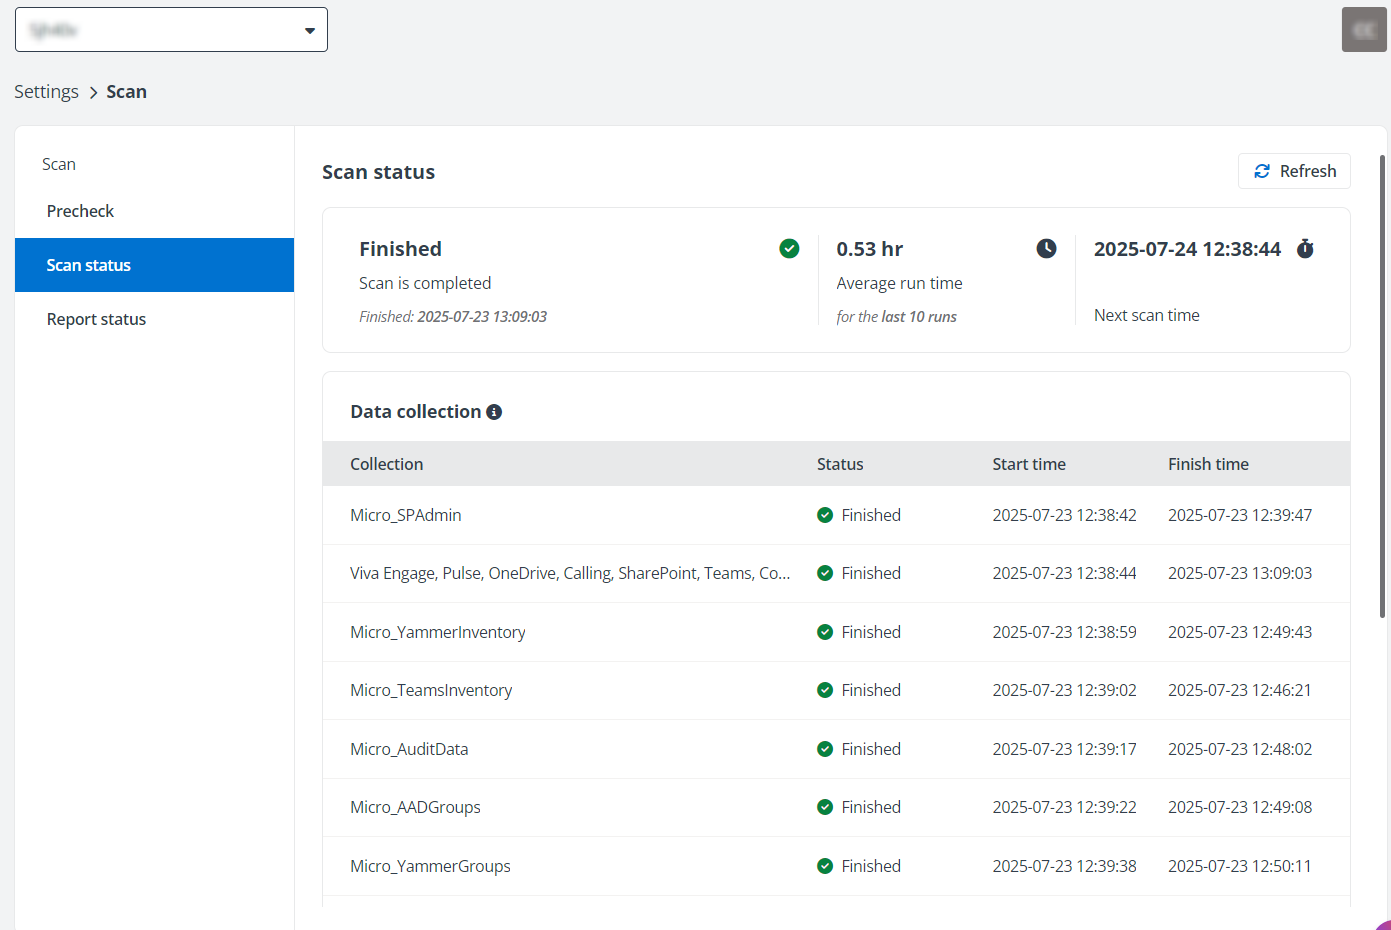The width and height of the screenshot is (1391, 930).
Task: Click the user avatar in the top-right corner
Action: [1363, 29]
